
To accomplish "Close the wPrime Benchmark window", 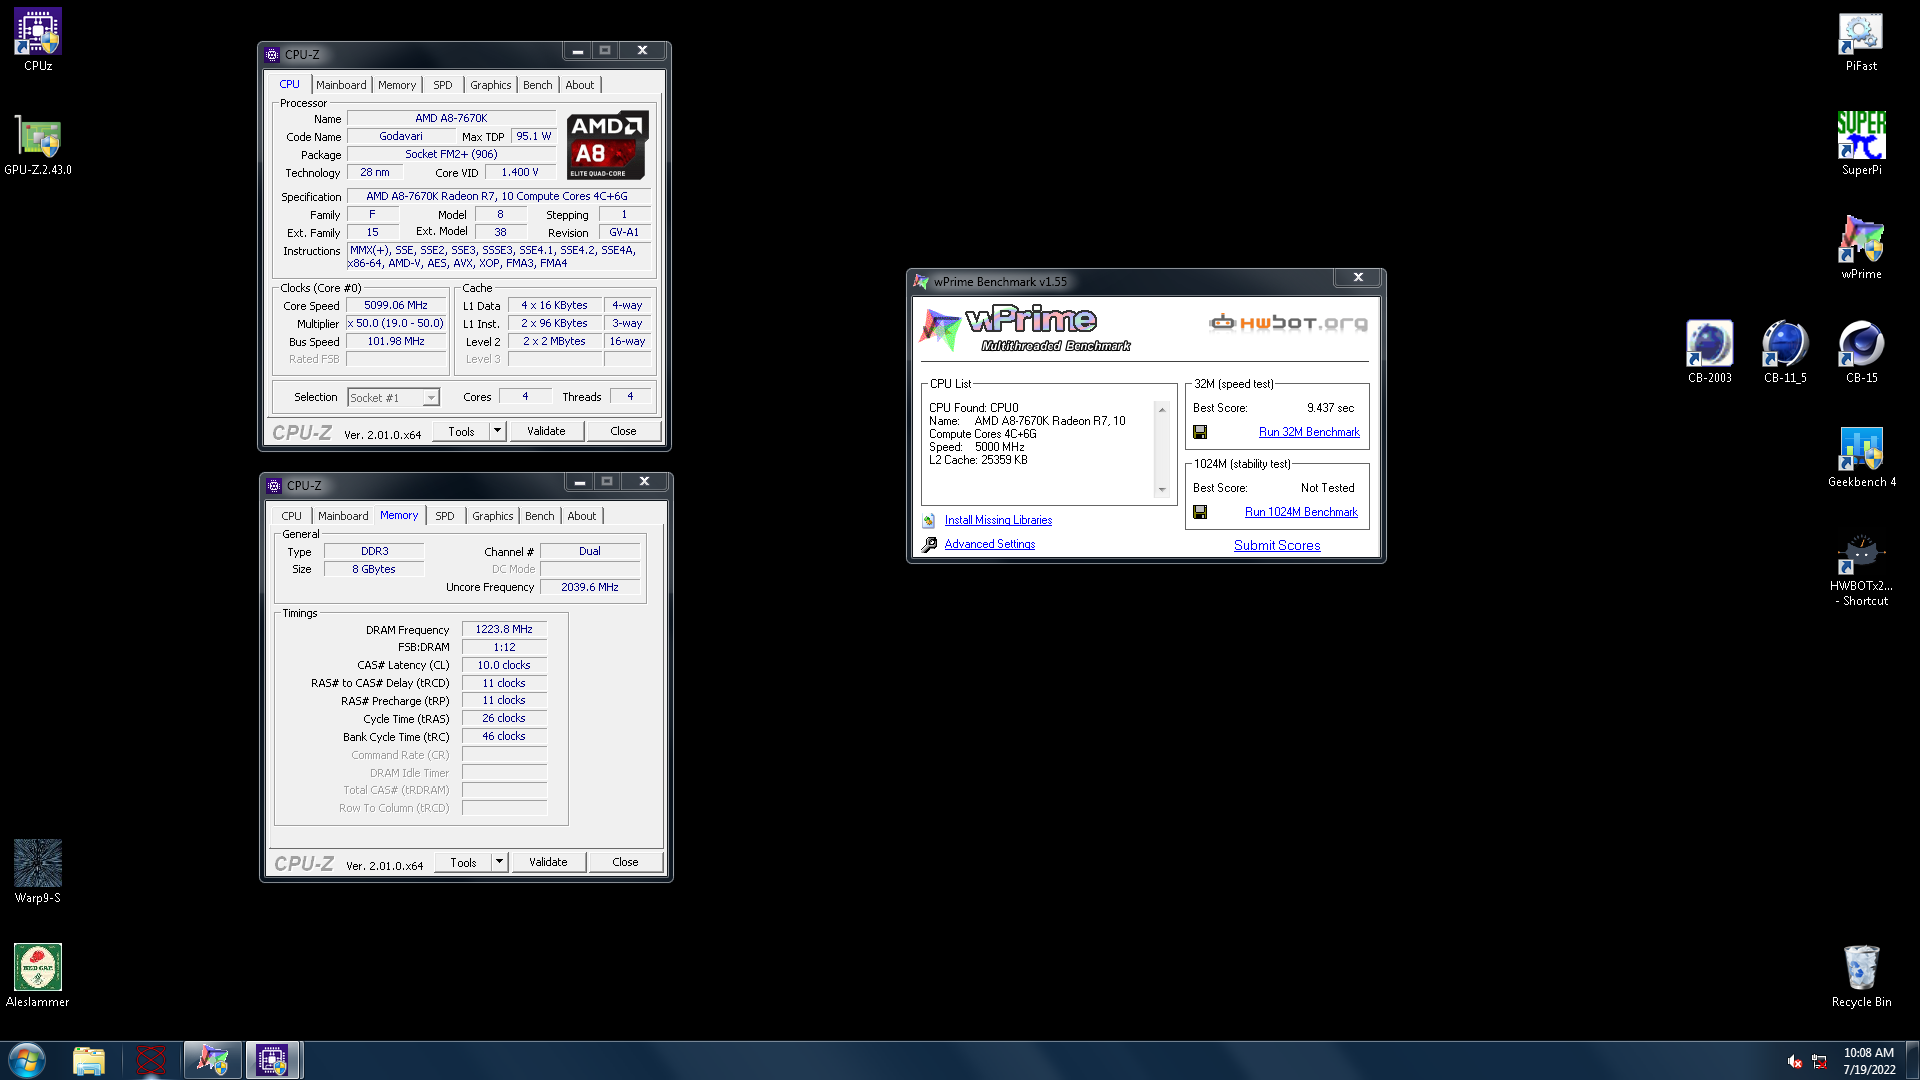I will click(1358, 278).
